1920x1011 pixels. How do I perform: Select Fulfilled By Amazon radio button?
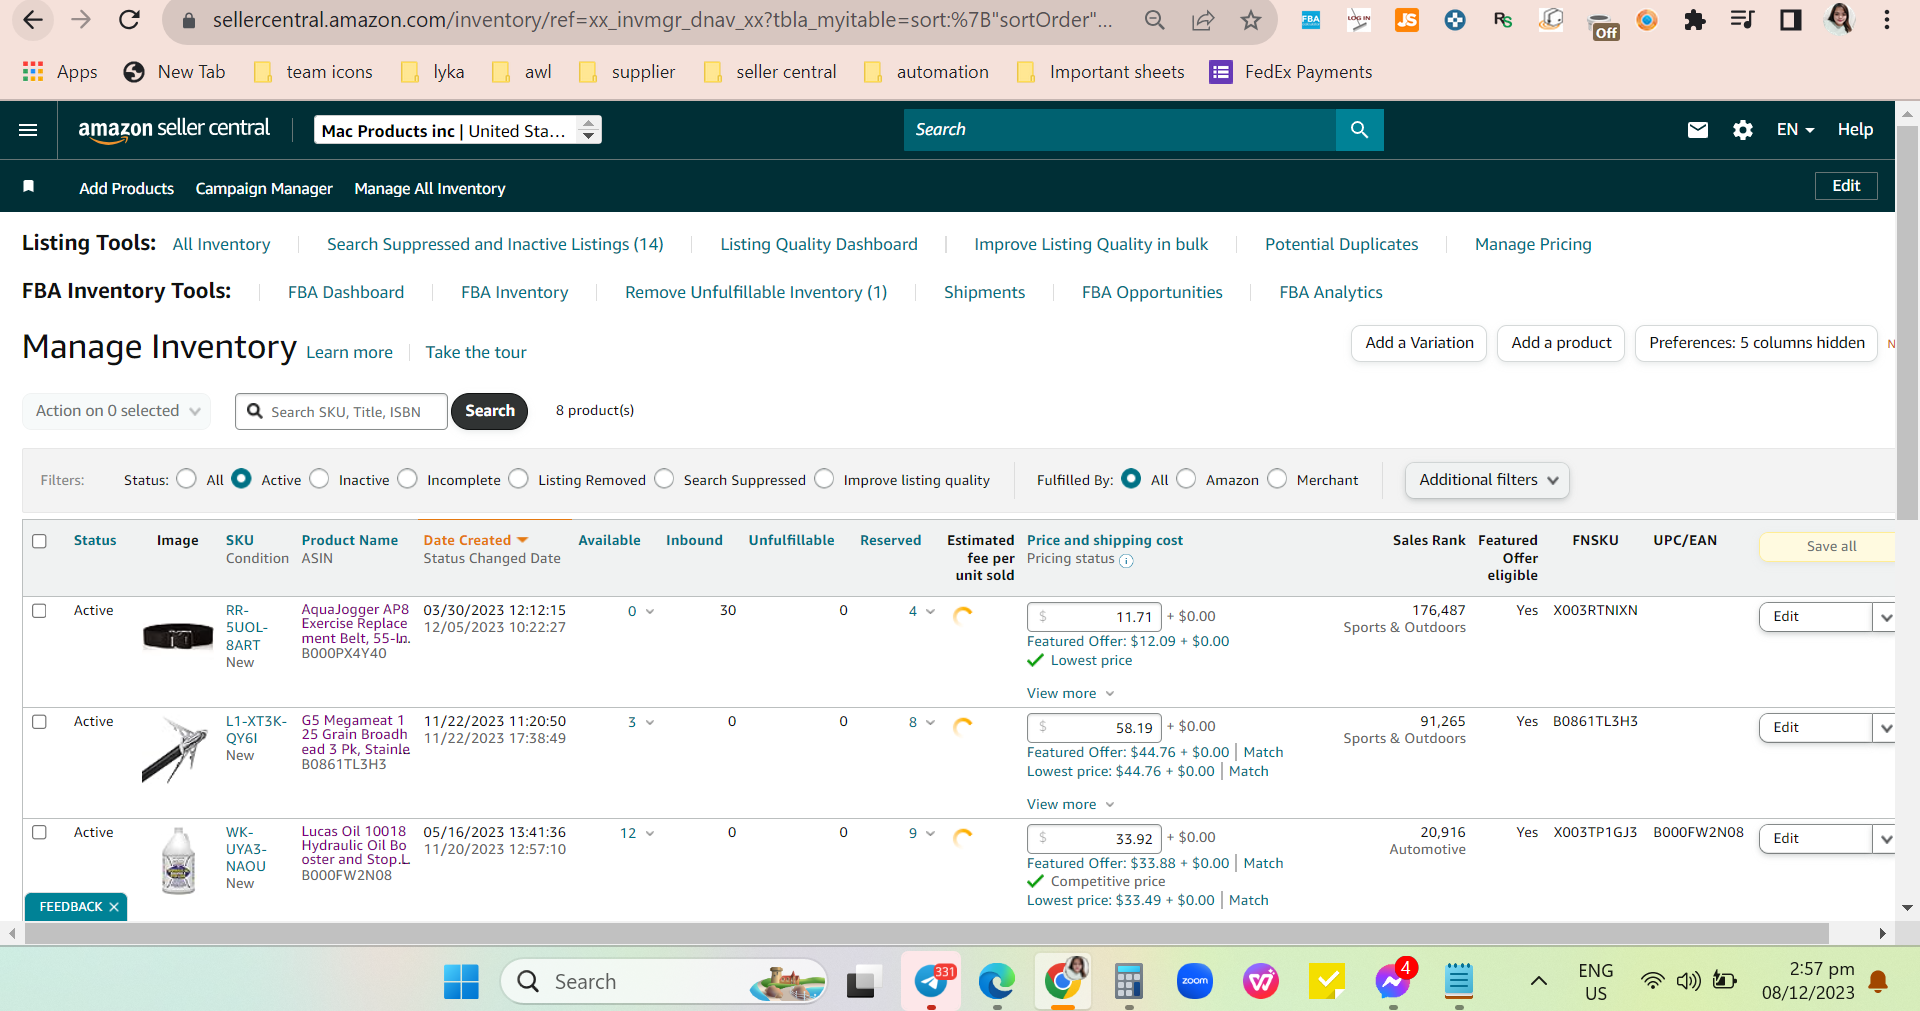1186,479
